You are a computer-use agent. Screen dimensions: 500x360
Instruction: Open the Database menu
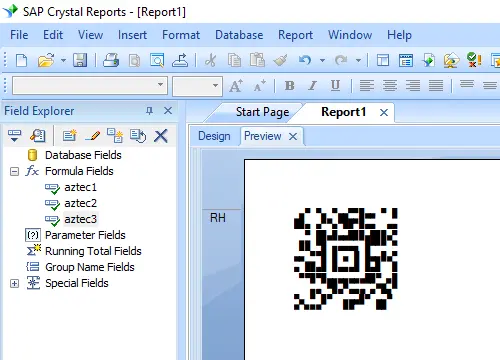coord(239,35)
